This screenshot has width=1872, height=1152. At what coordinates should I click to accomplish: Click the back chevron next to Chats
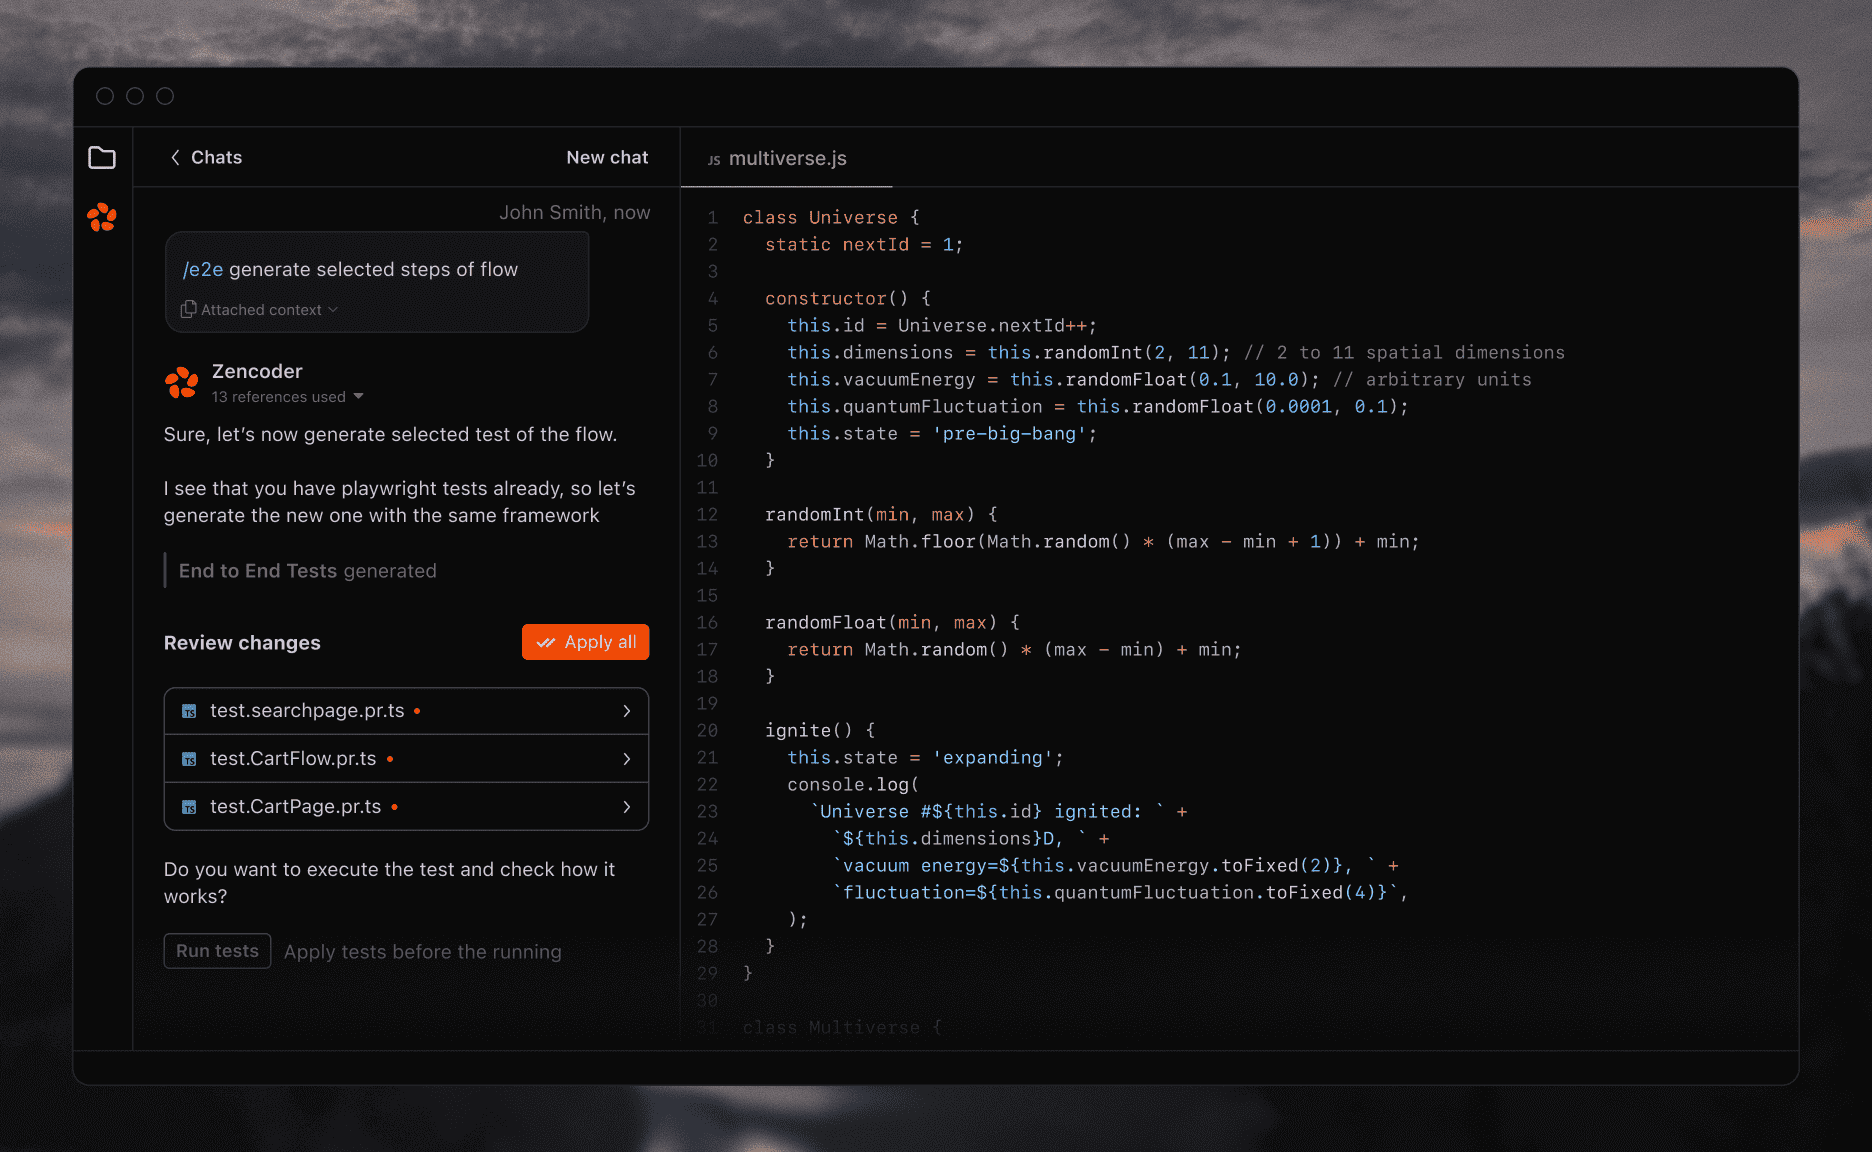pyautogui.click(x=174, y=157)
